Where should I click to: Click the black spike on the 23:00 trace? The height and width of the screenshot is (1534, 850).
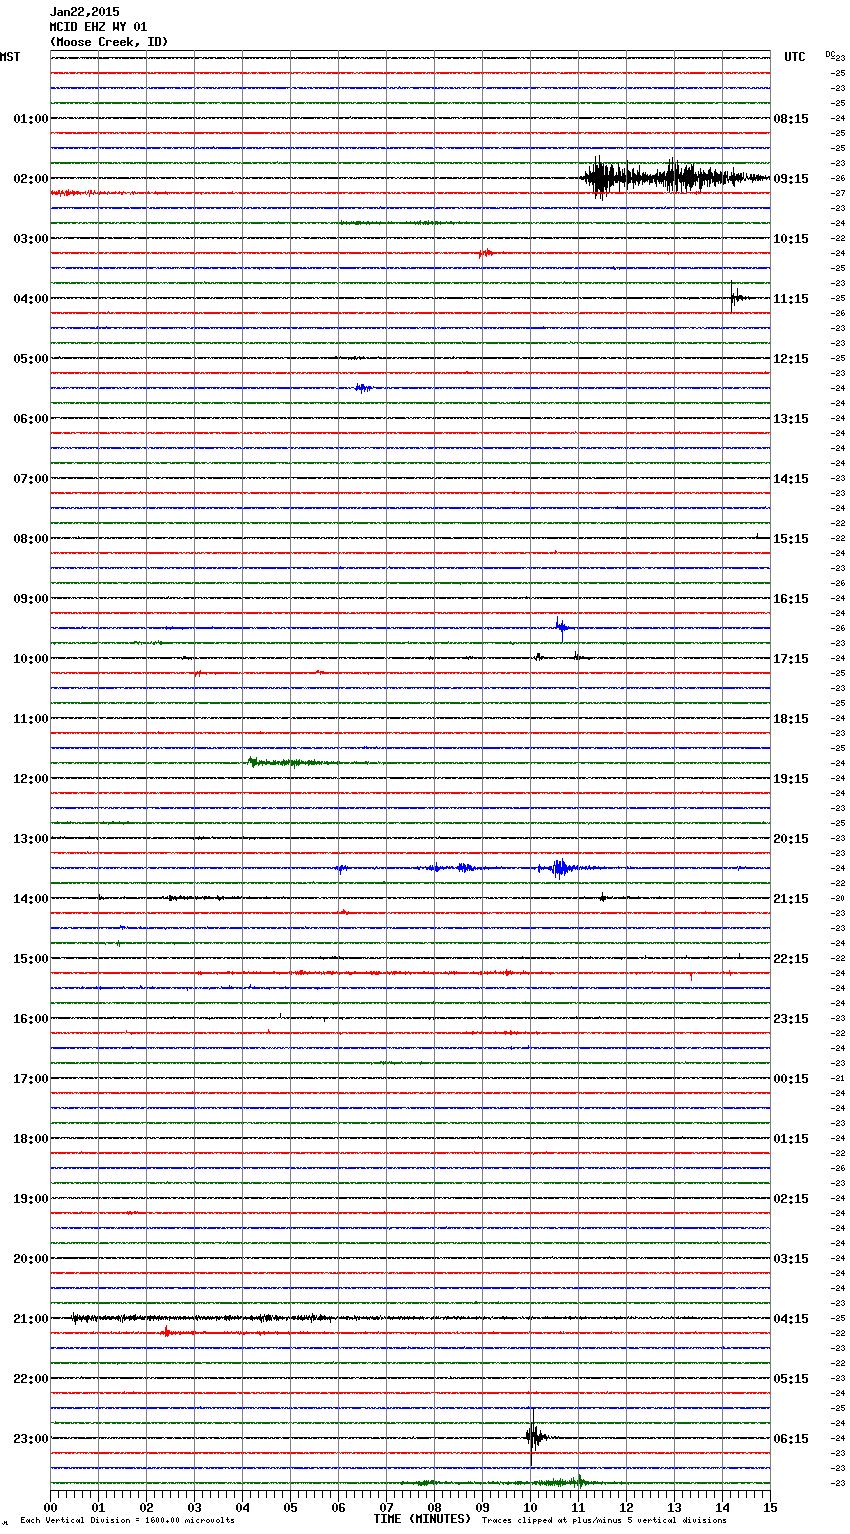(x=534, y=1438)
